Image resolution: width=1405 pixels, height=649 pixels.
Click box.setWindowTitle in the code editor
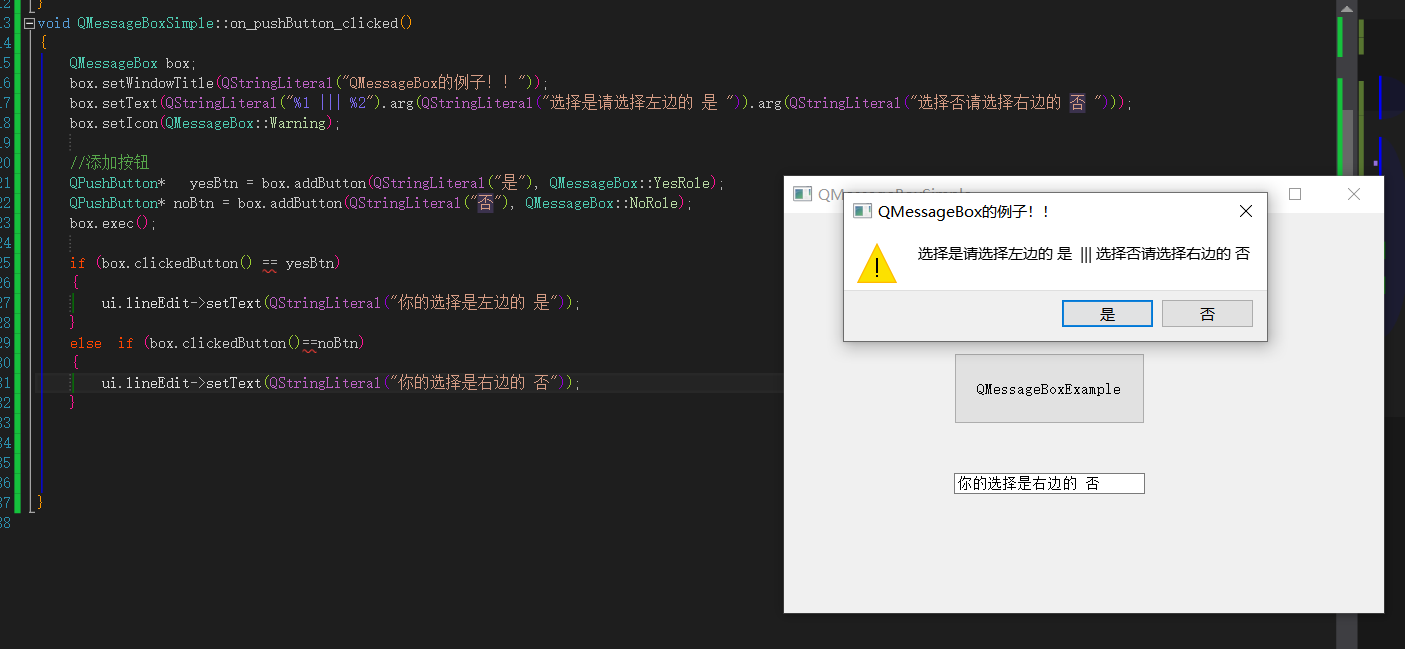tap(142, 83)
